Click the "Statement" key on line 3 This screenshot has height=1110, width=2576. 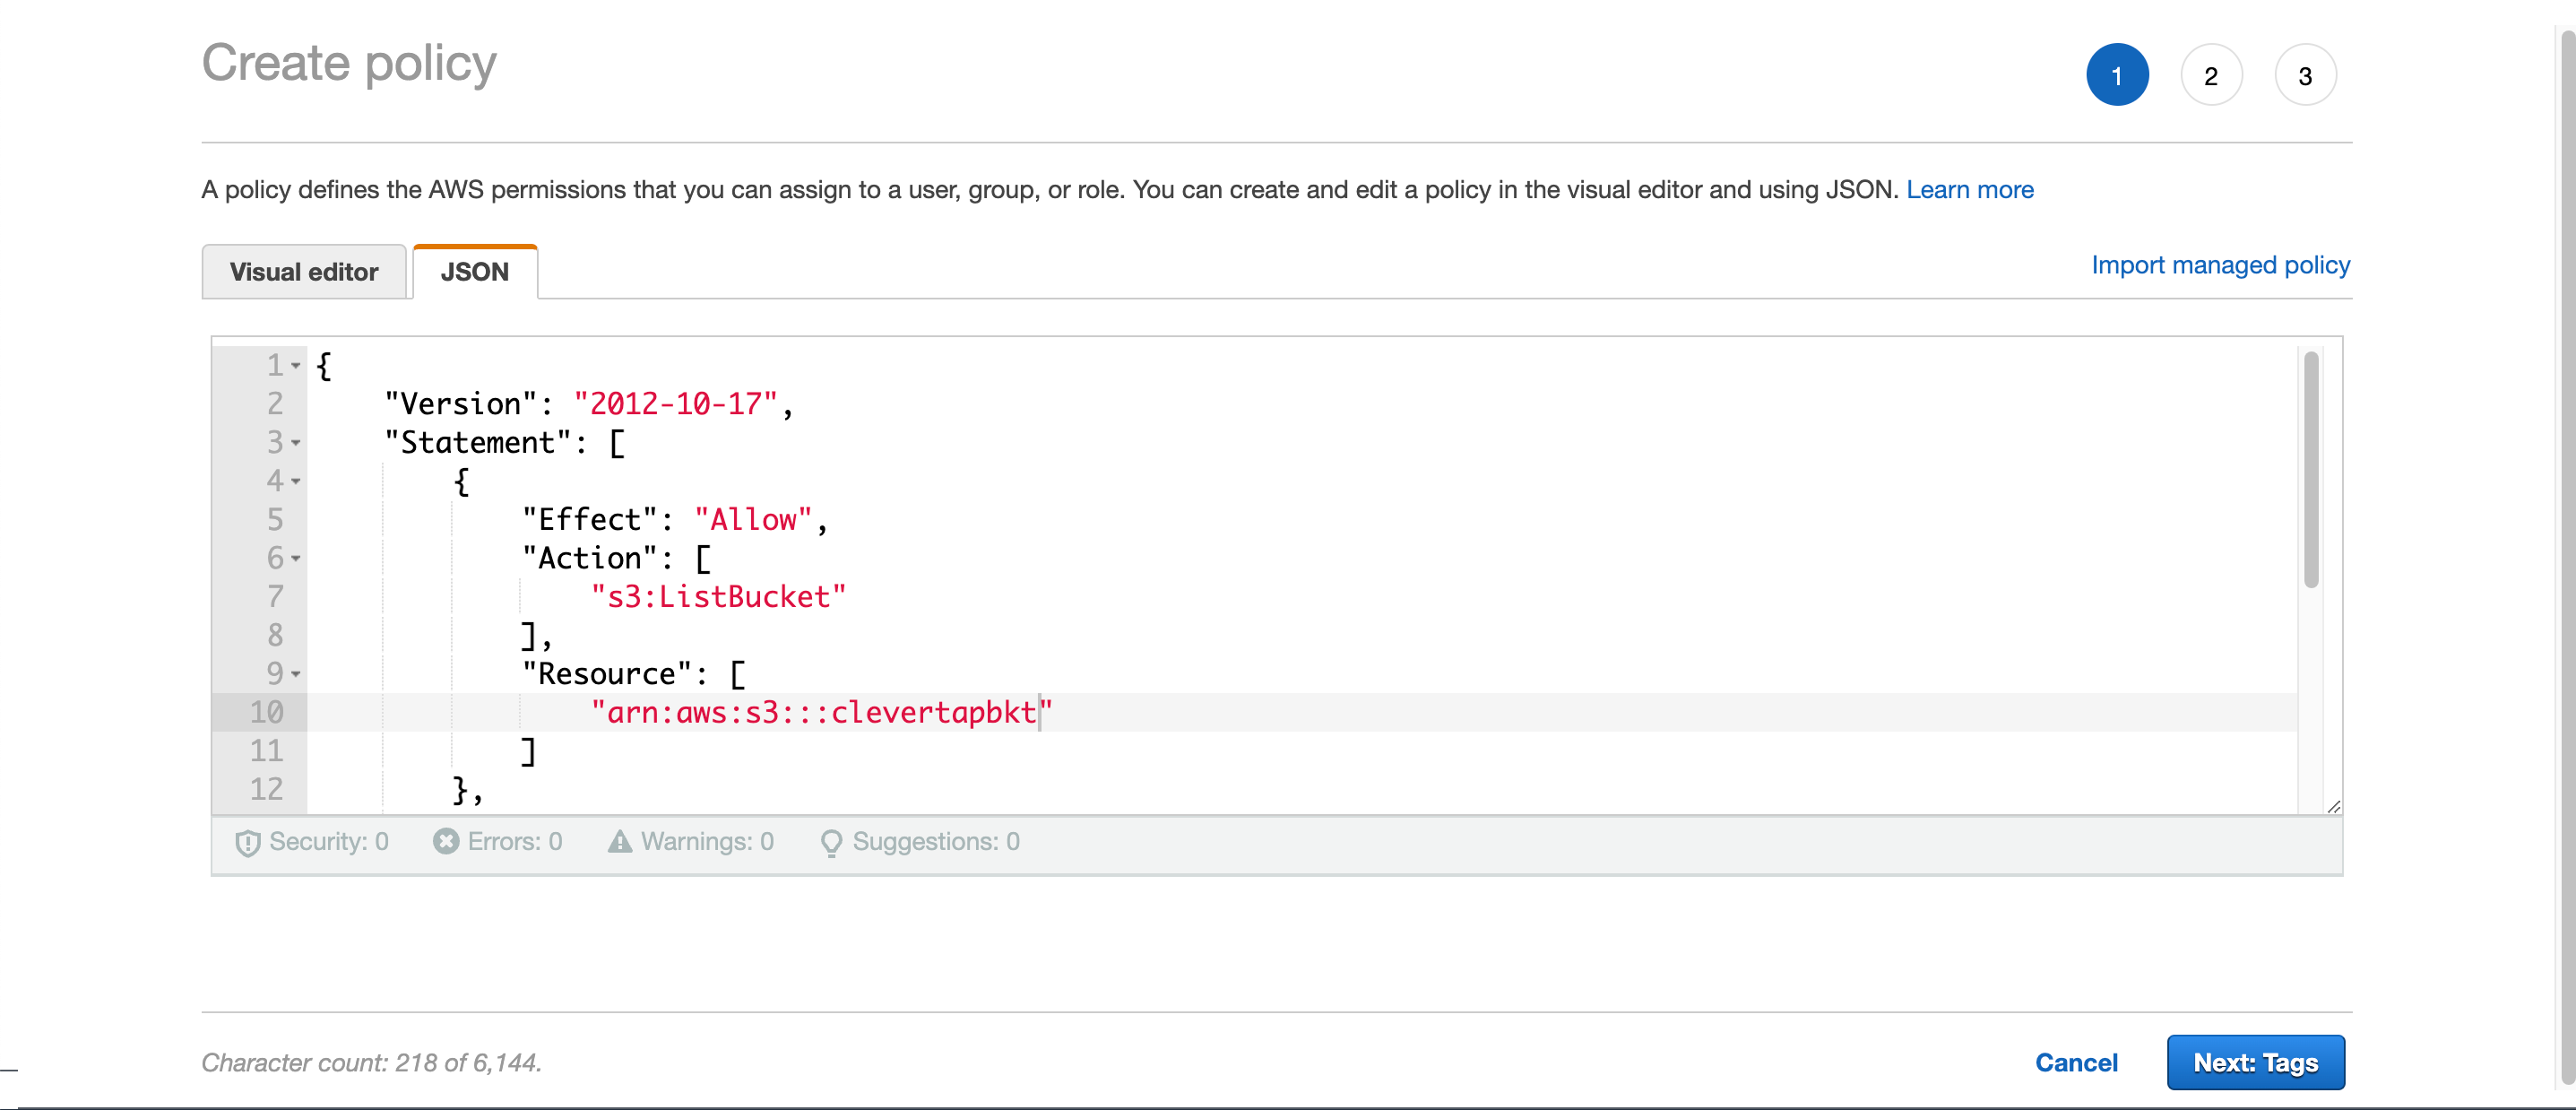[x=478, y=443]
